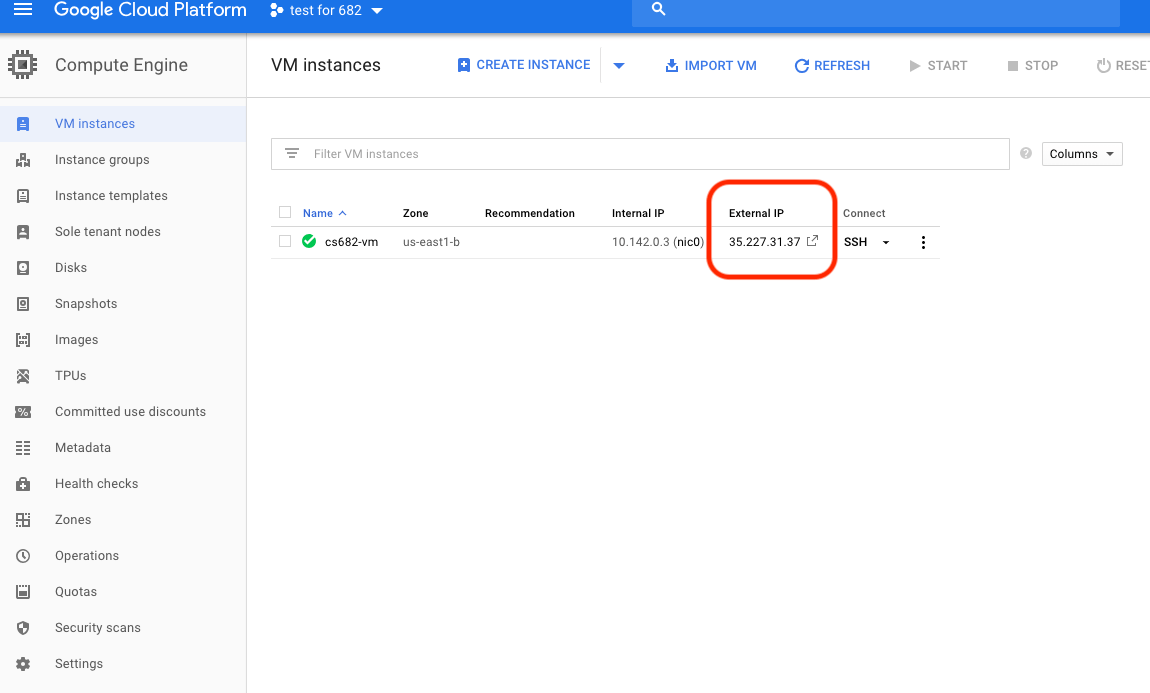The width and height of the screenshot is (1150, 693).
Task: Open more actions via three-dot menu on cs682-vm
Action: (923, 242)
